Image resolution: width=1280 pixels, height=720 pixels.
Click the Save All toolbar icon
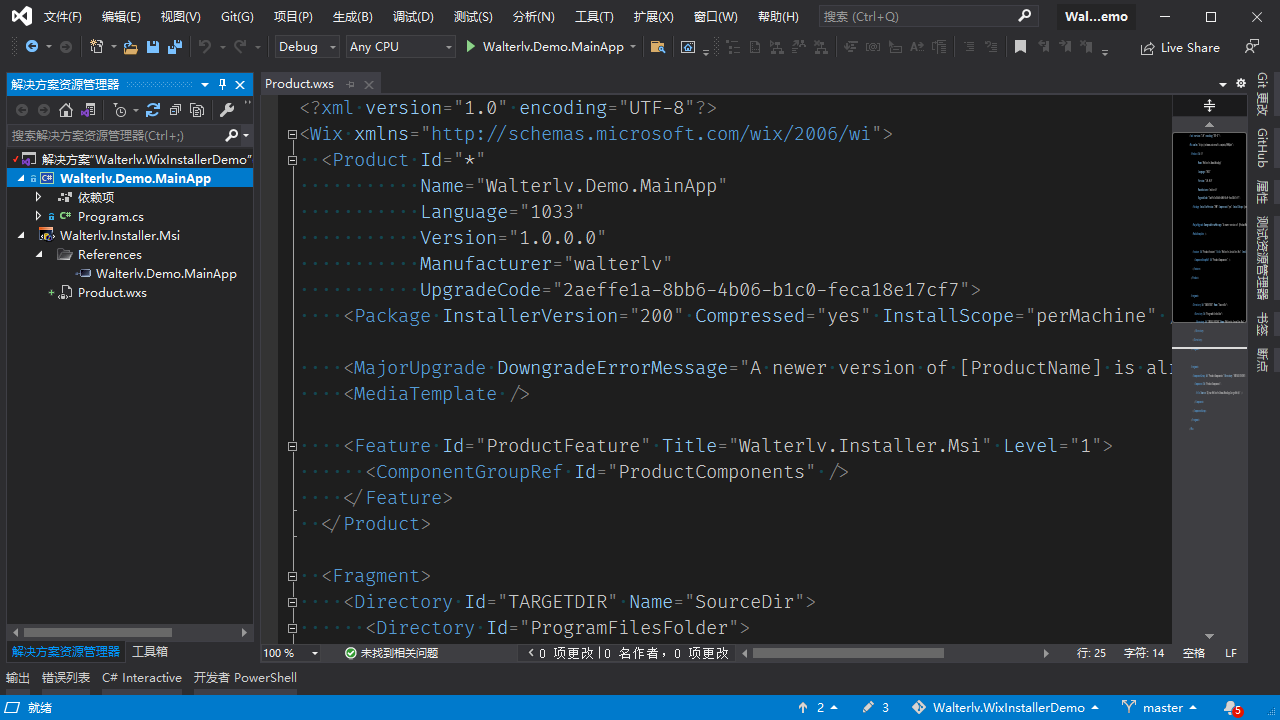(x=175, y=47)
